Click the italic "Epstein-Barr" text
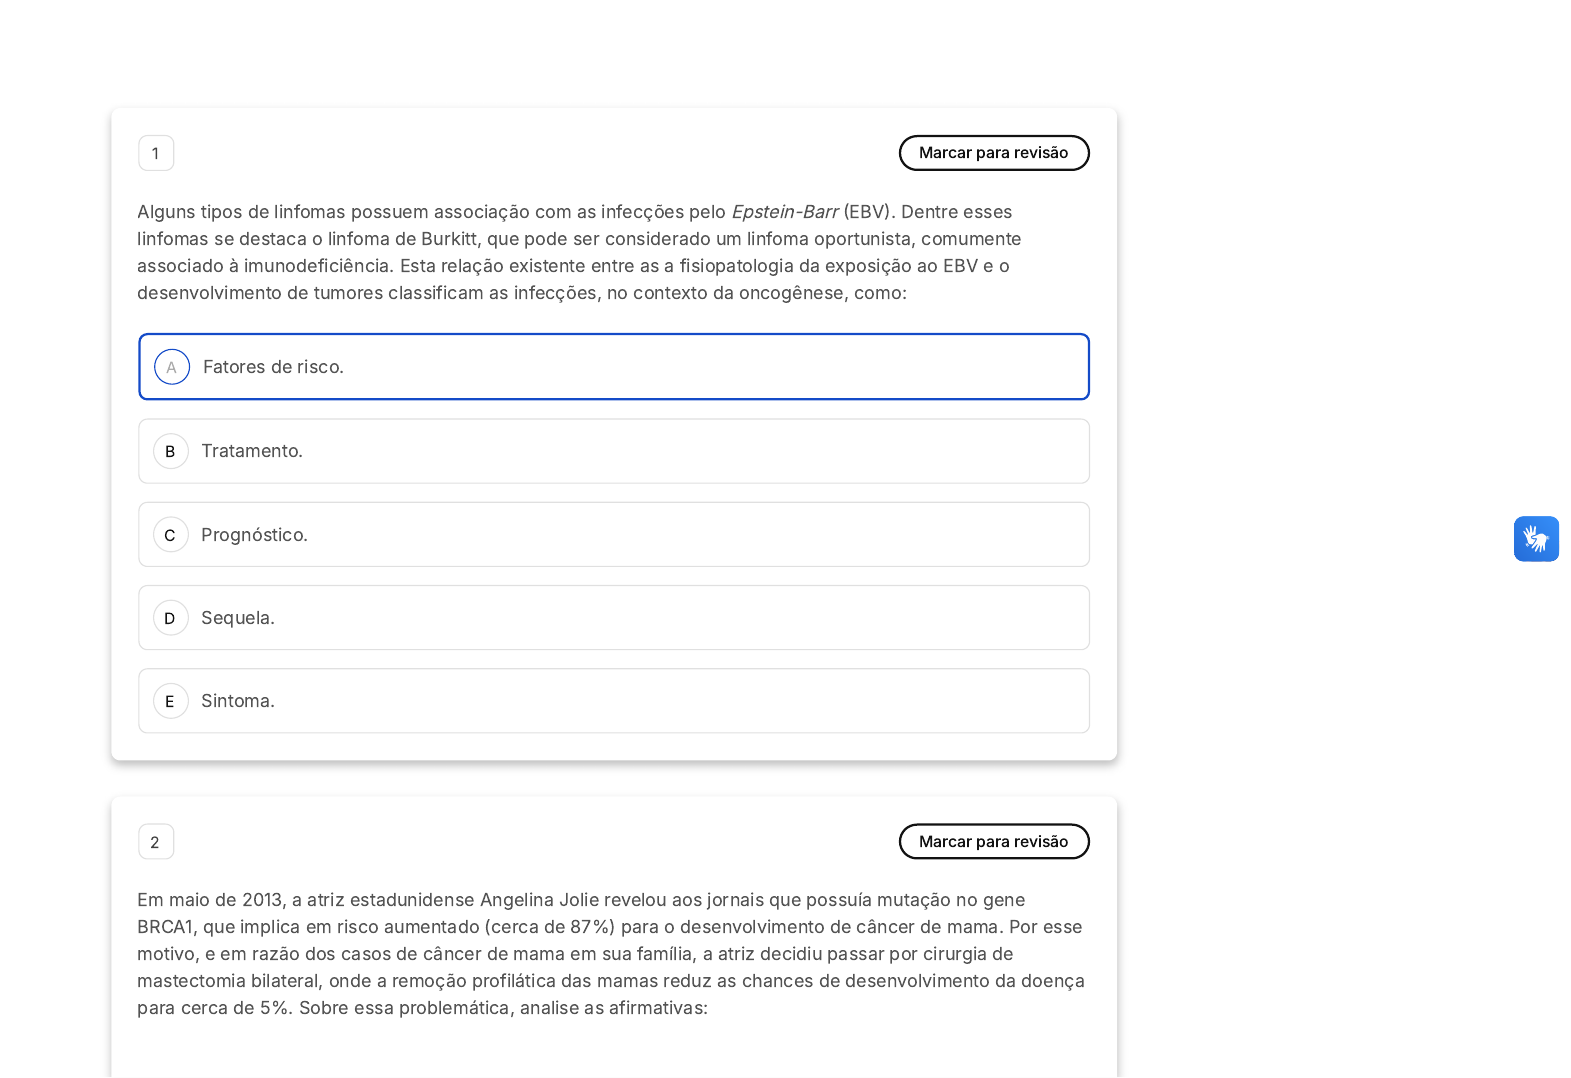Screen dimensions: 1571x1078 (x=784, y=212)
